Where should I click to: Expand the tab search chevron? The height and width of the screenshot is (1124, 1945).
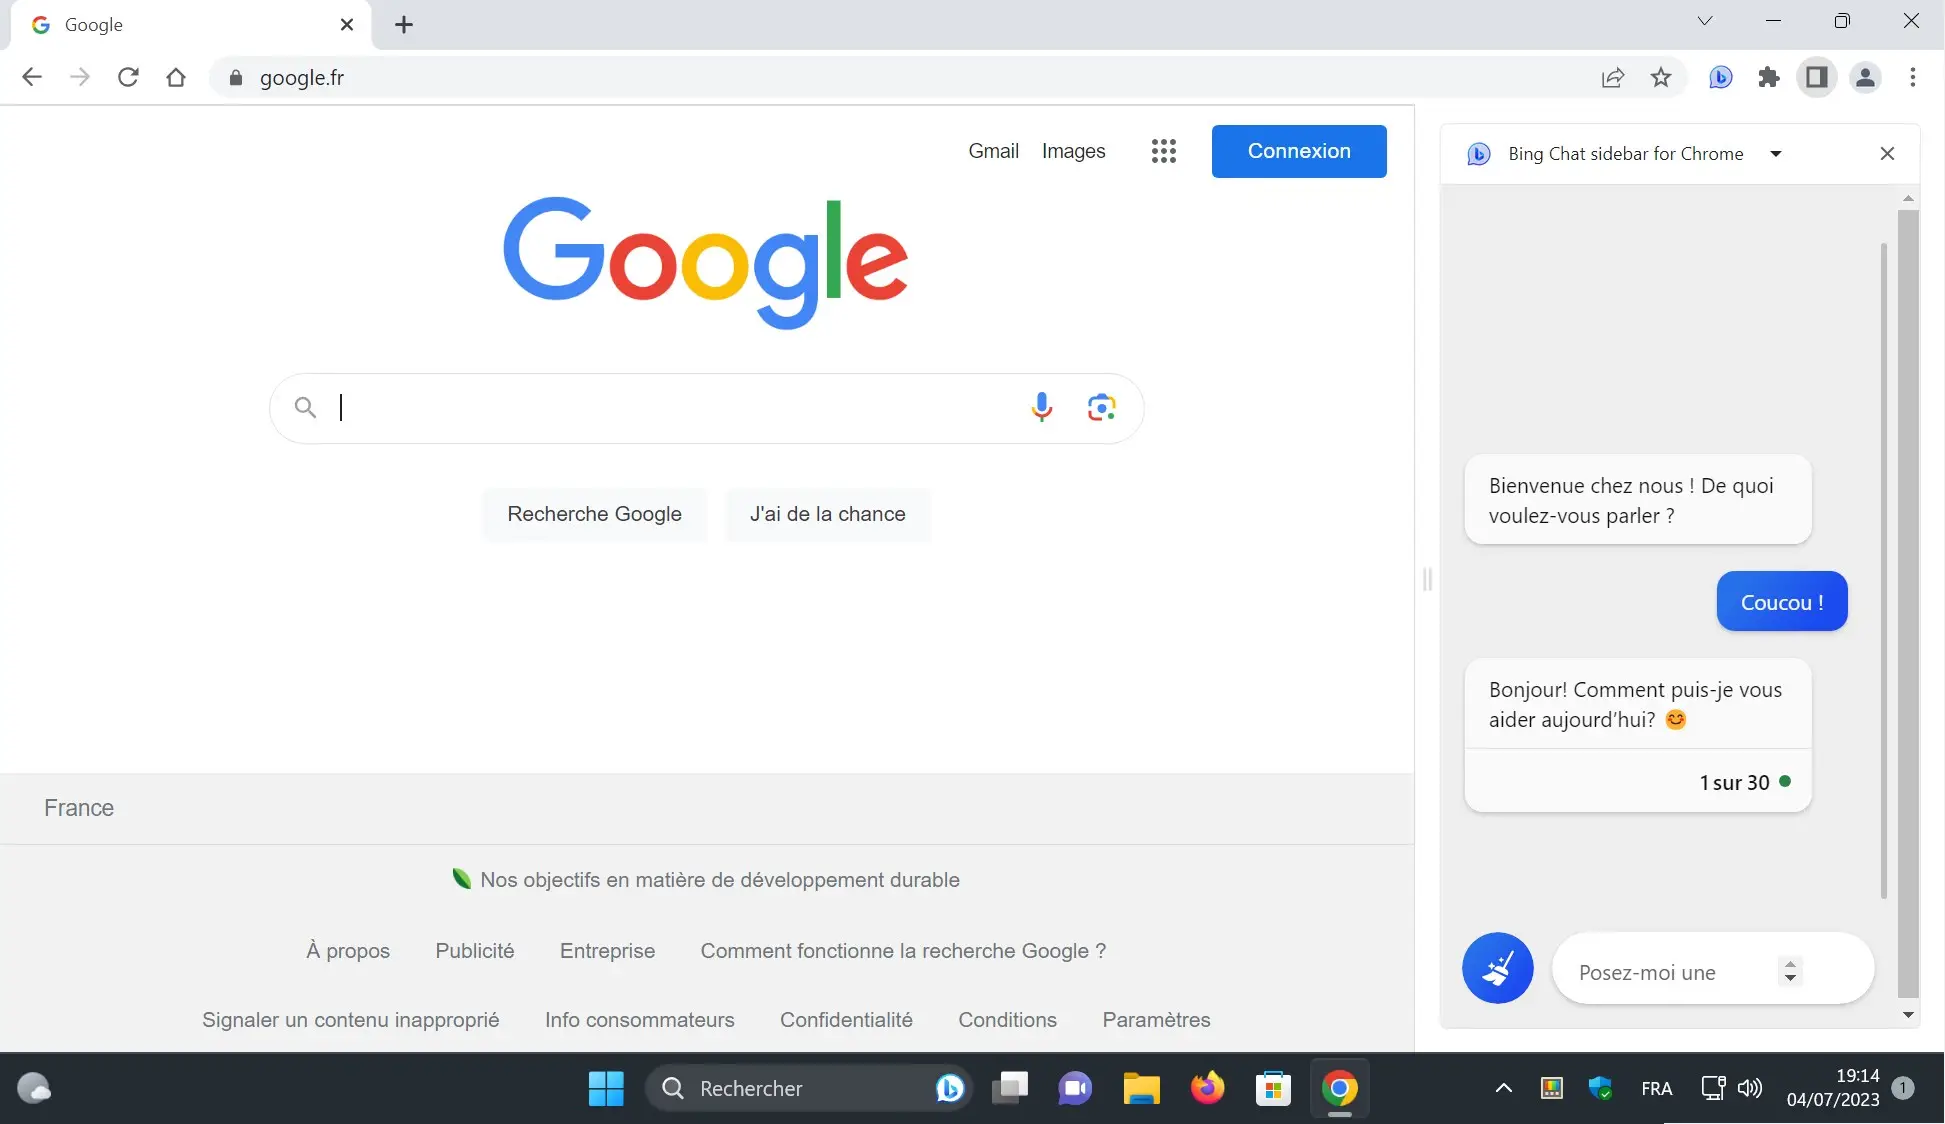pyautogui.click(x=1705, y=21)
